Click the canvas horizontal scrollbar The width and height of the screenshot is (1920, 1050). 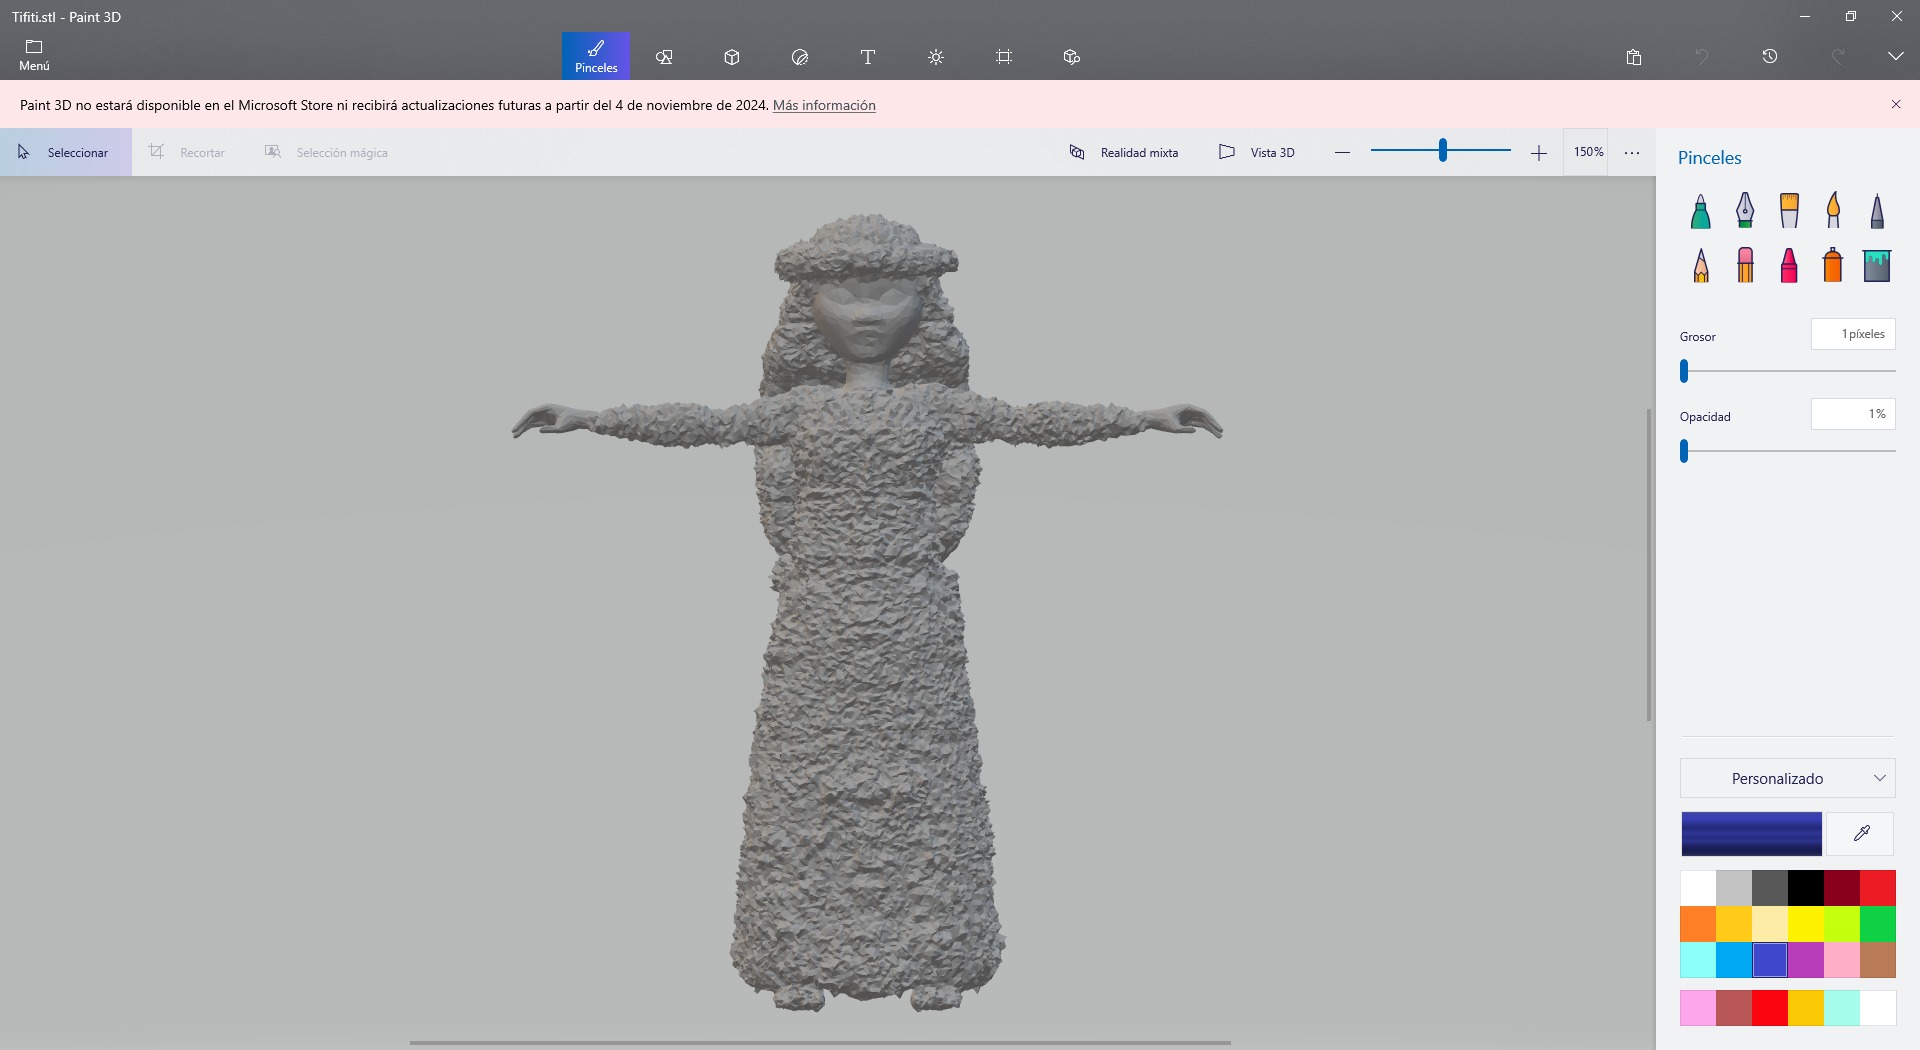[820, 1043]
